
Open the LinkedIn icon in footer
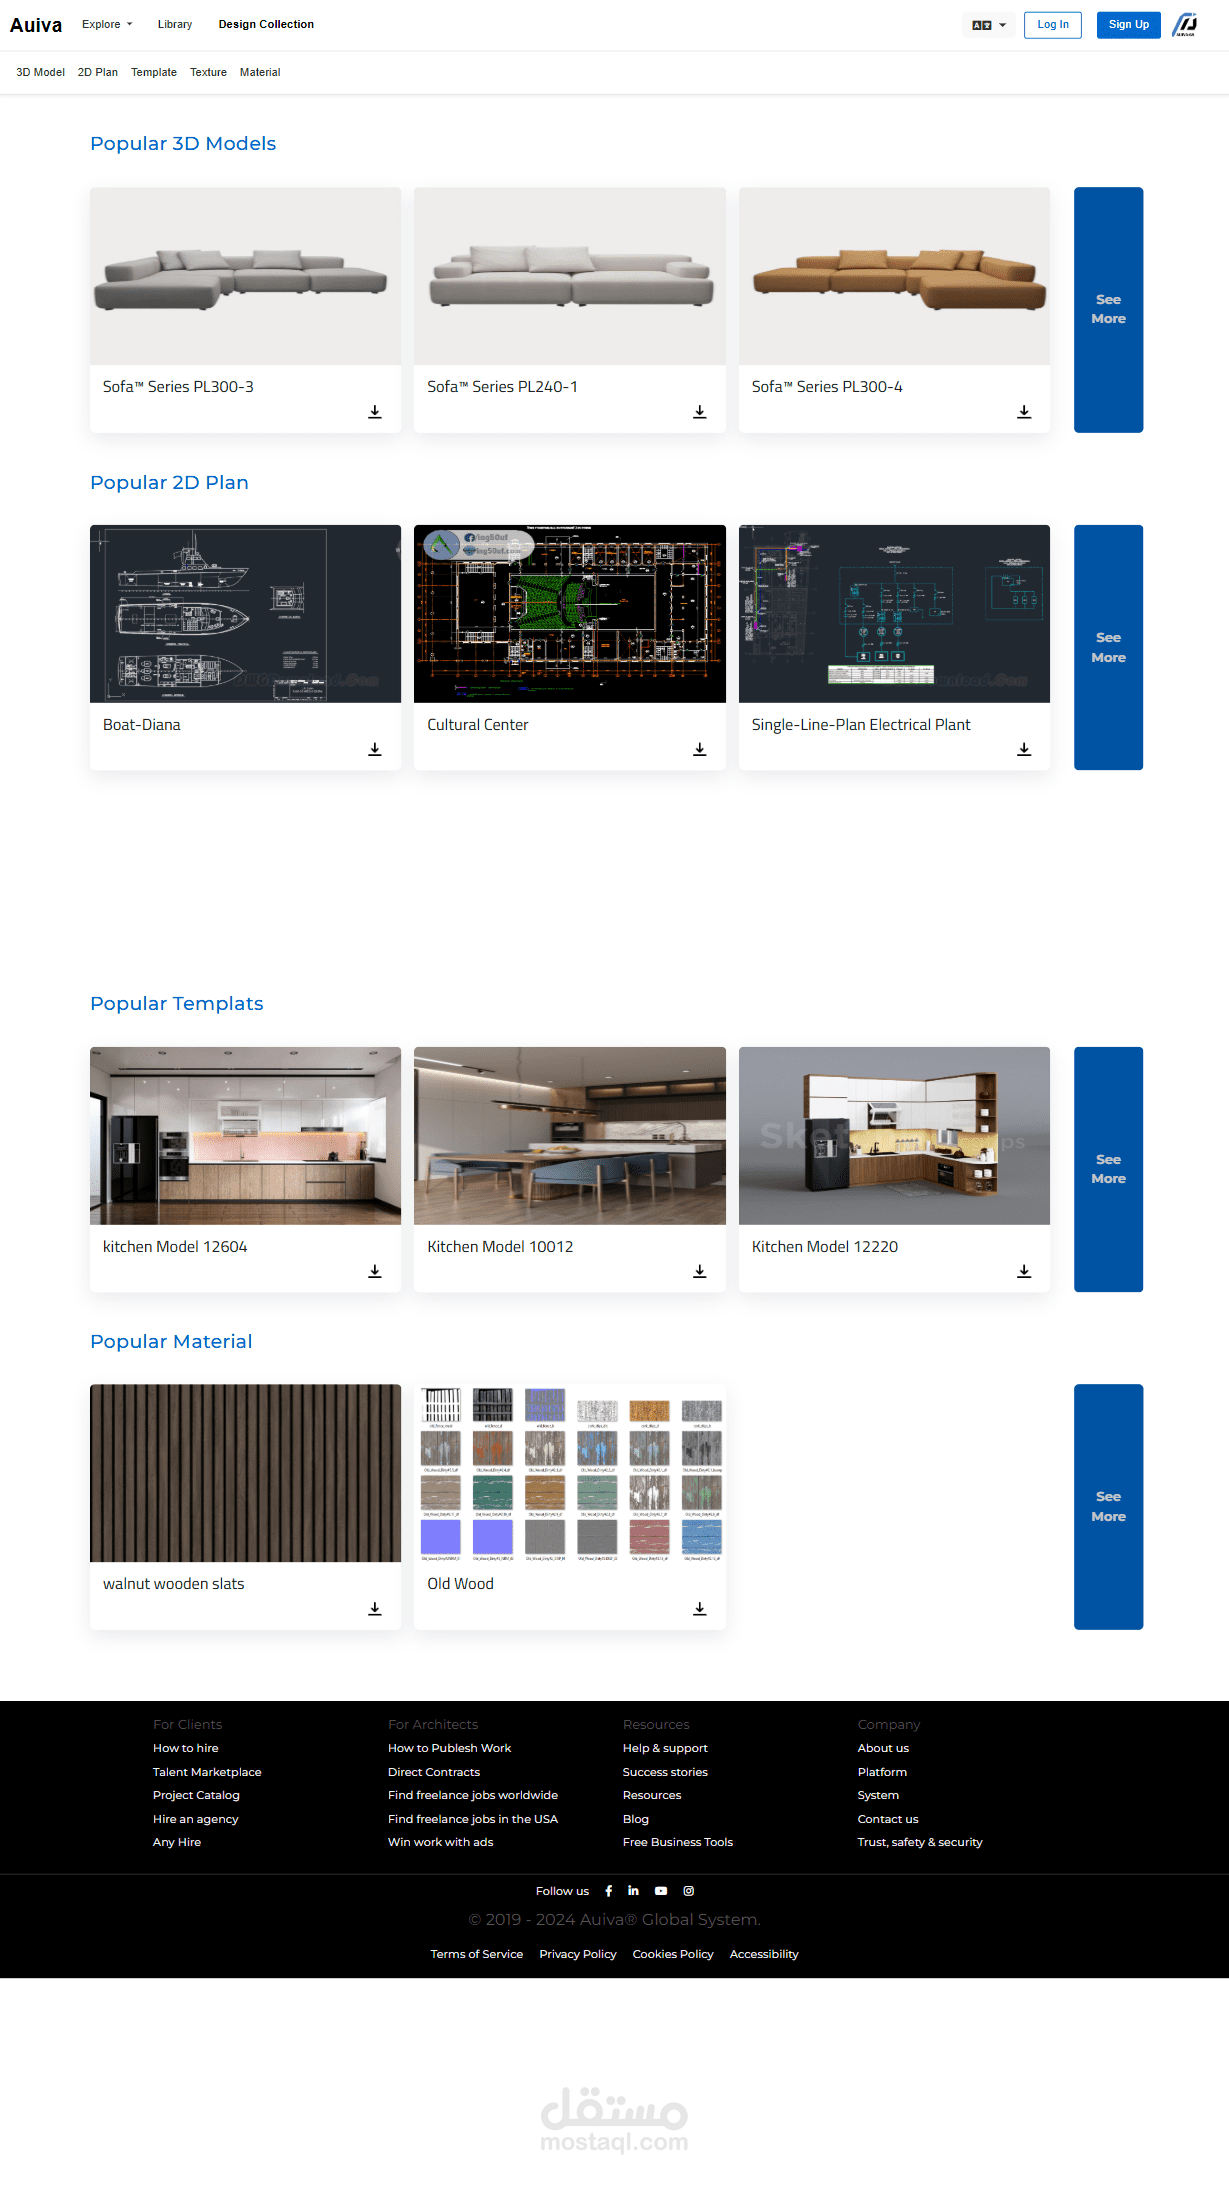[x=633, y=1891]
